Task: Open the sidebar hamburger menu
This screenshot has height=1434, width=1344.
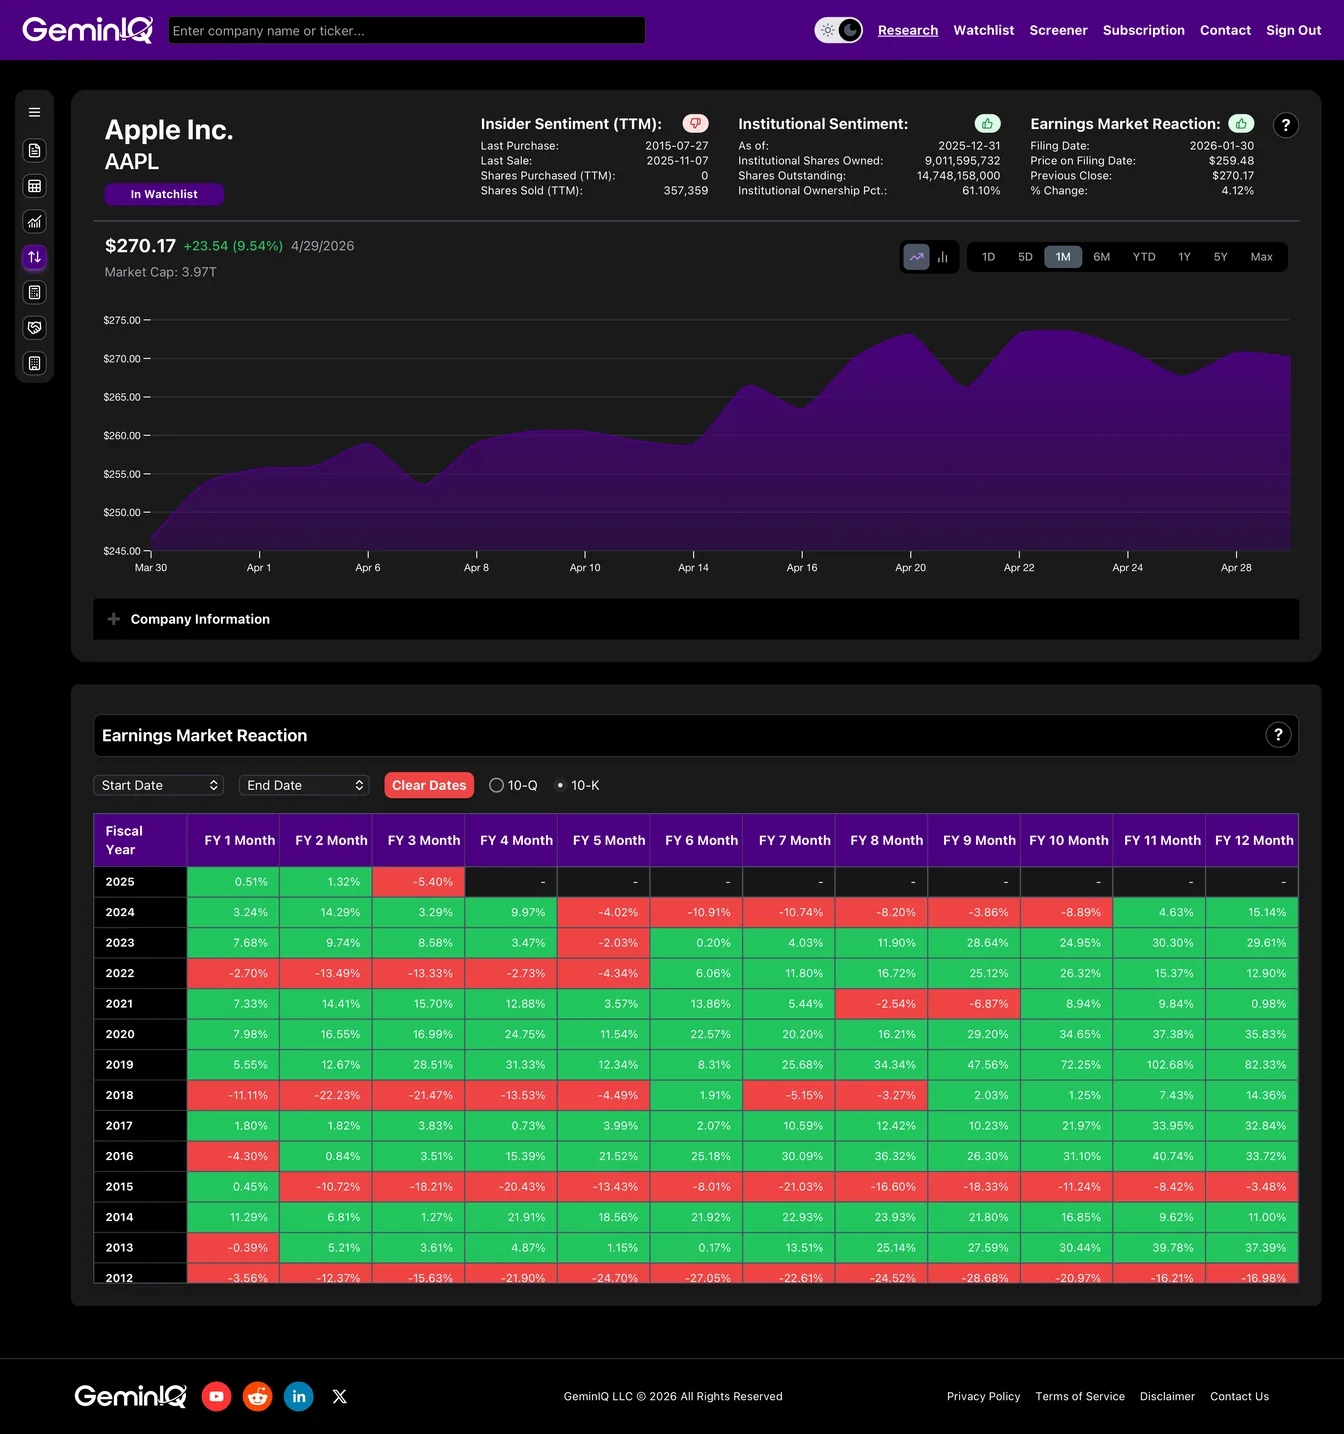Action: point(34,113)
